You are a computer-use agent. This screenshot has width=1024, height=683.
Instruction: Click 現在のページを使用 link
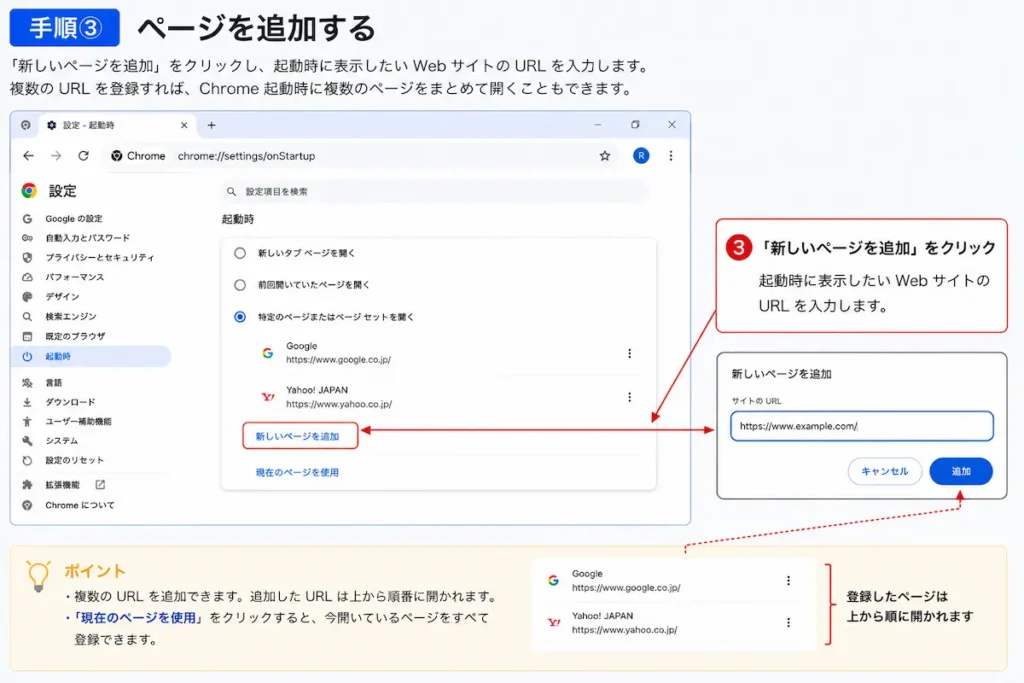[297, 472]
